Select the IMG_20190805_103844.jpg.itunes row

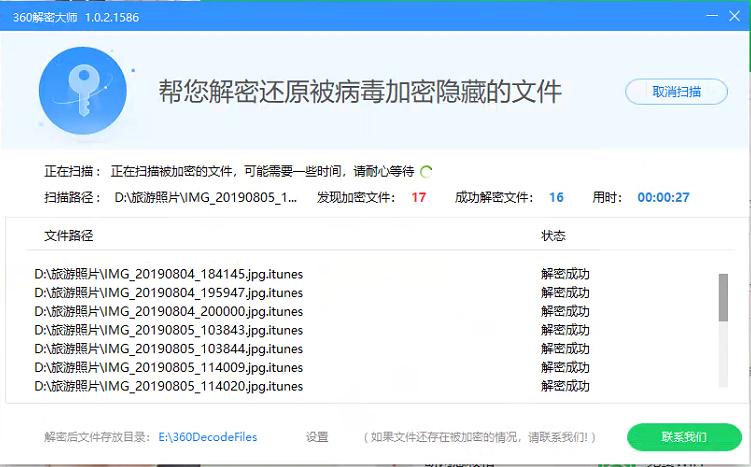pos(168,349)
